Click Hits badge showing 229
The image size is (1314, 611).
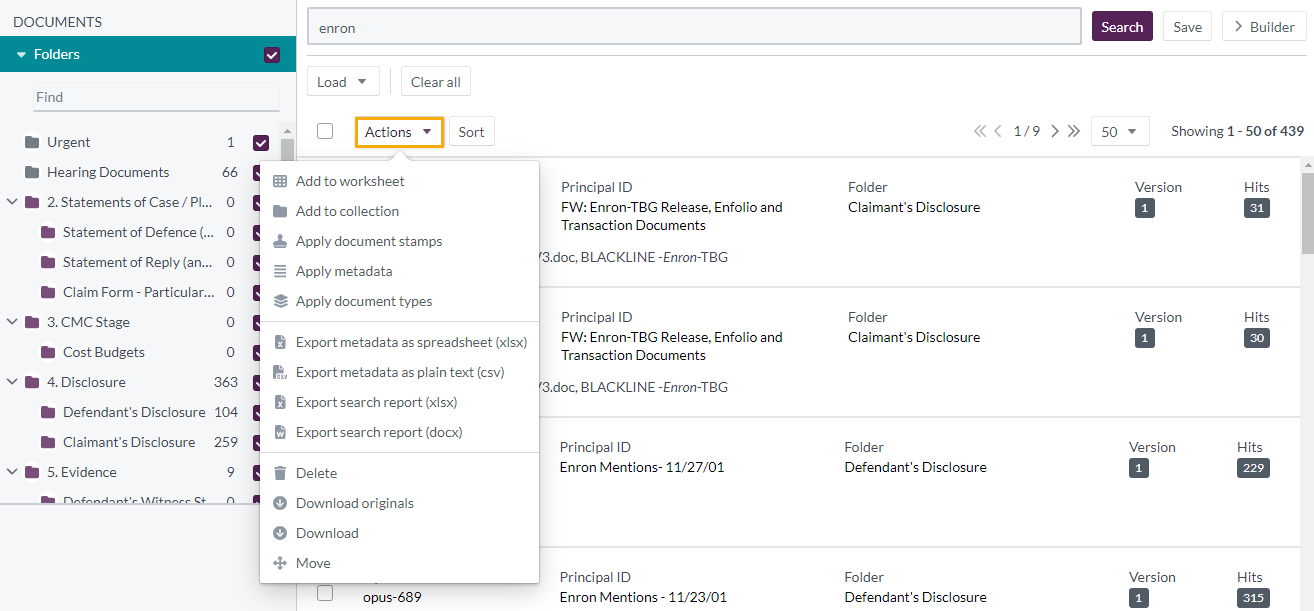[1253, 468]
